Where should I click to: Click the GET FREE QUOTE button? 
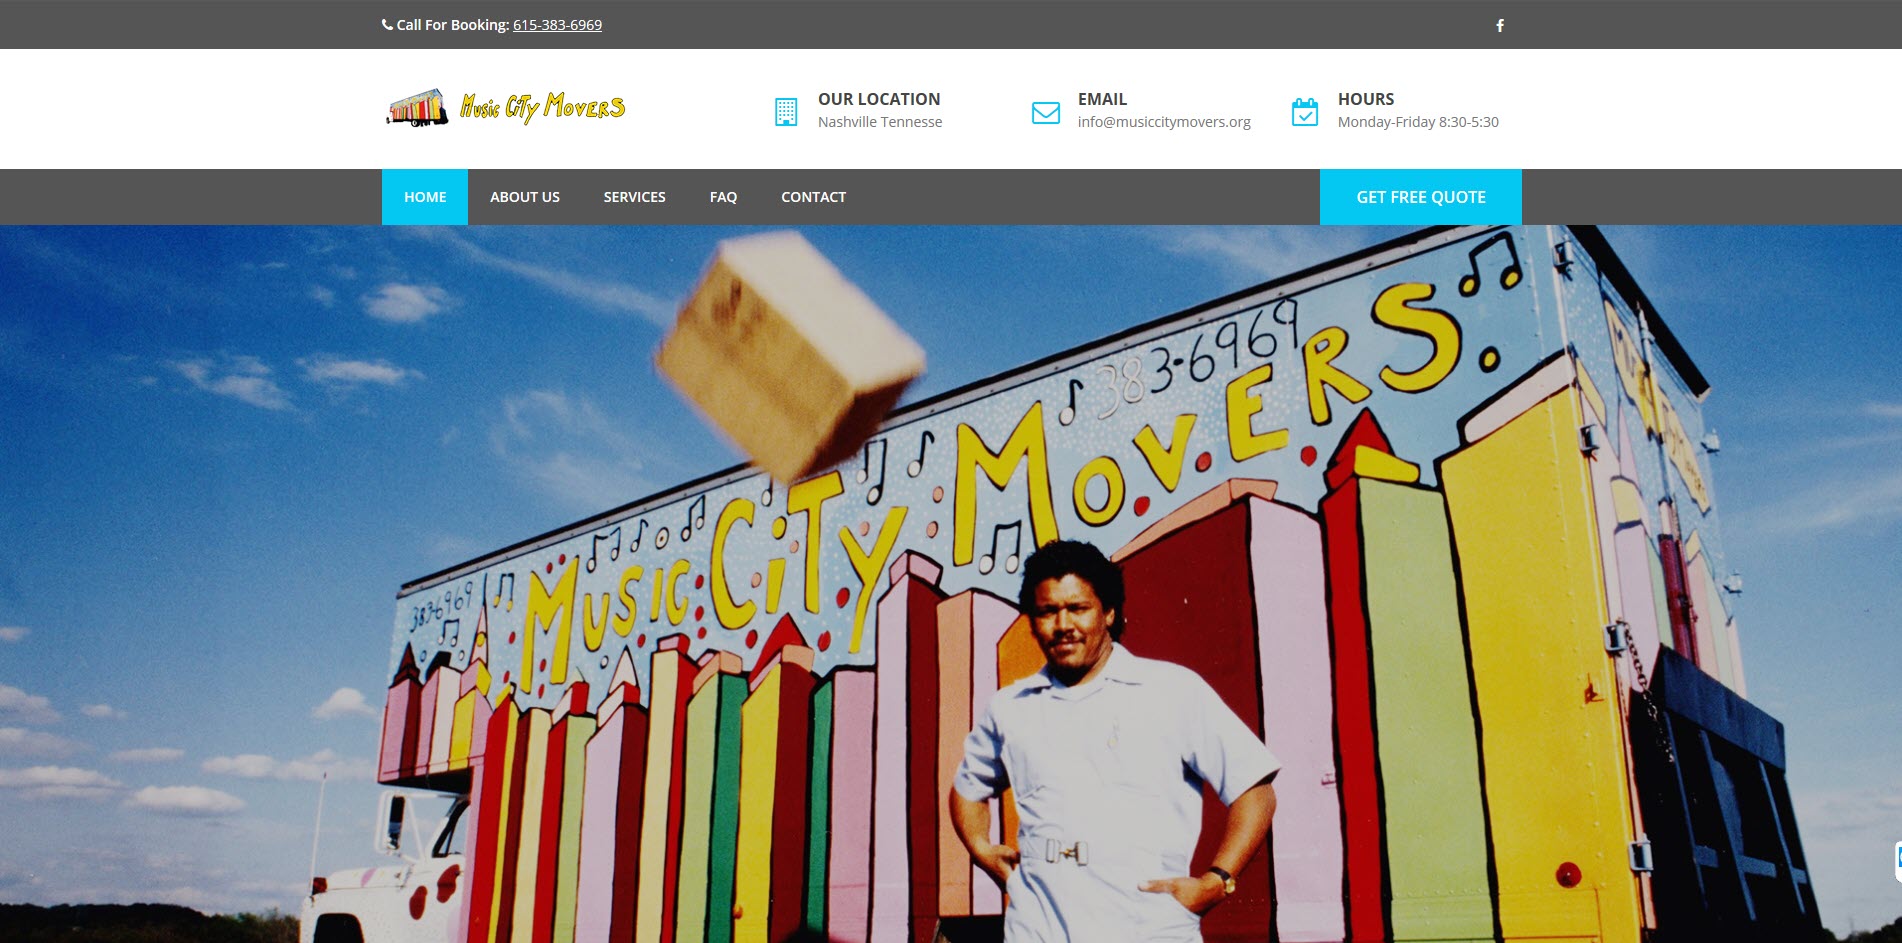point(1421,197)
